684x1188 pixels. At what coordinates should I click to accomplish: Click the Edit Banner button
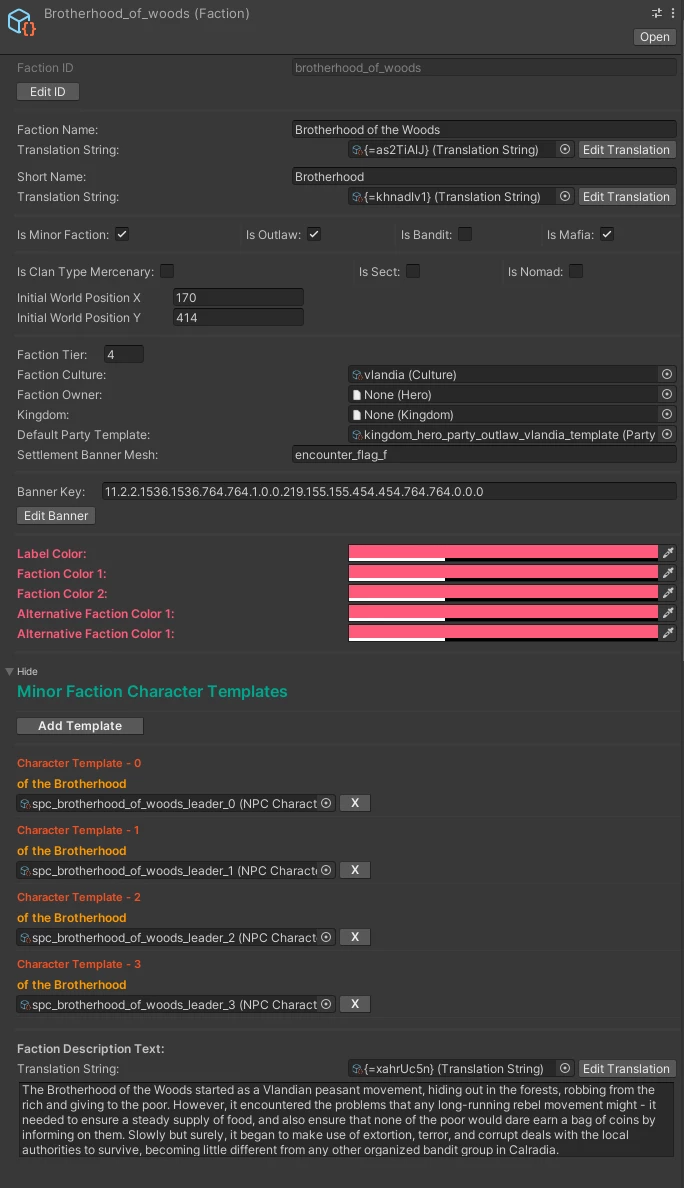tap(56, 516)
